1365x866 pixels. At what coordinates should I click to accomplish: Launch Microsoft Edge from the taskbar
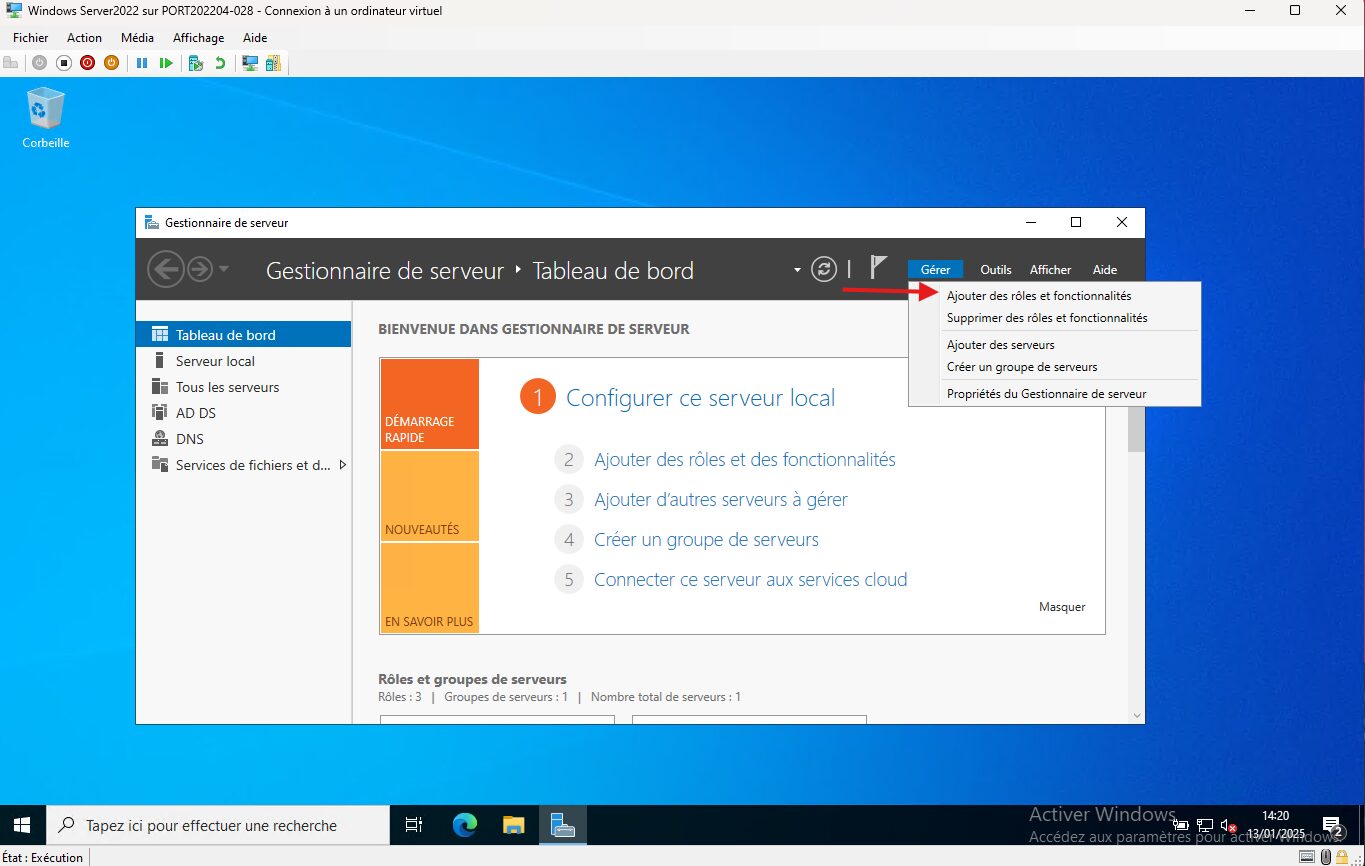(465, 825)
